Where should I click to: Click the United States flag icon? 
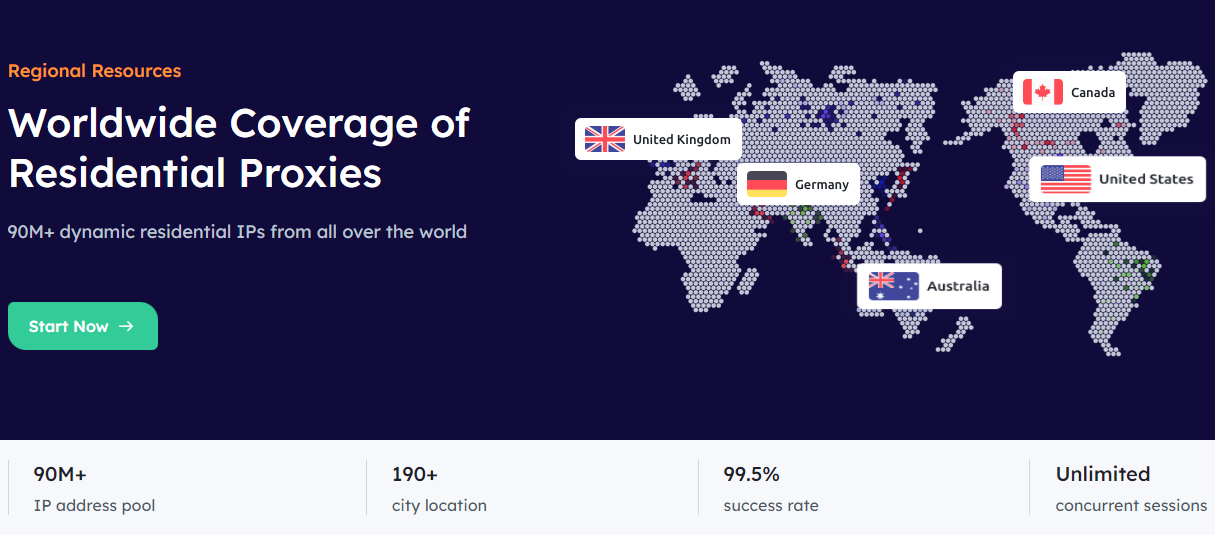click(1065, 179)
